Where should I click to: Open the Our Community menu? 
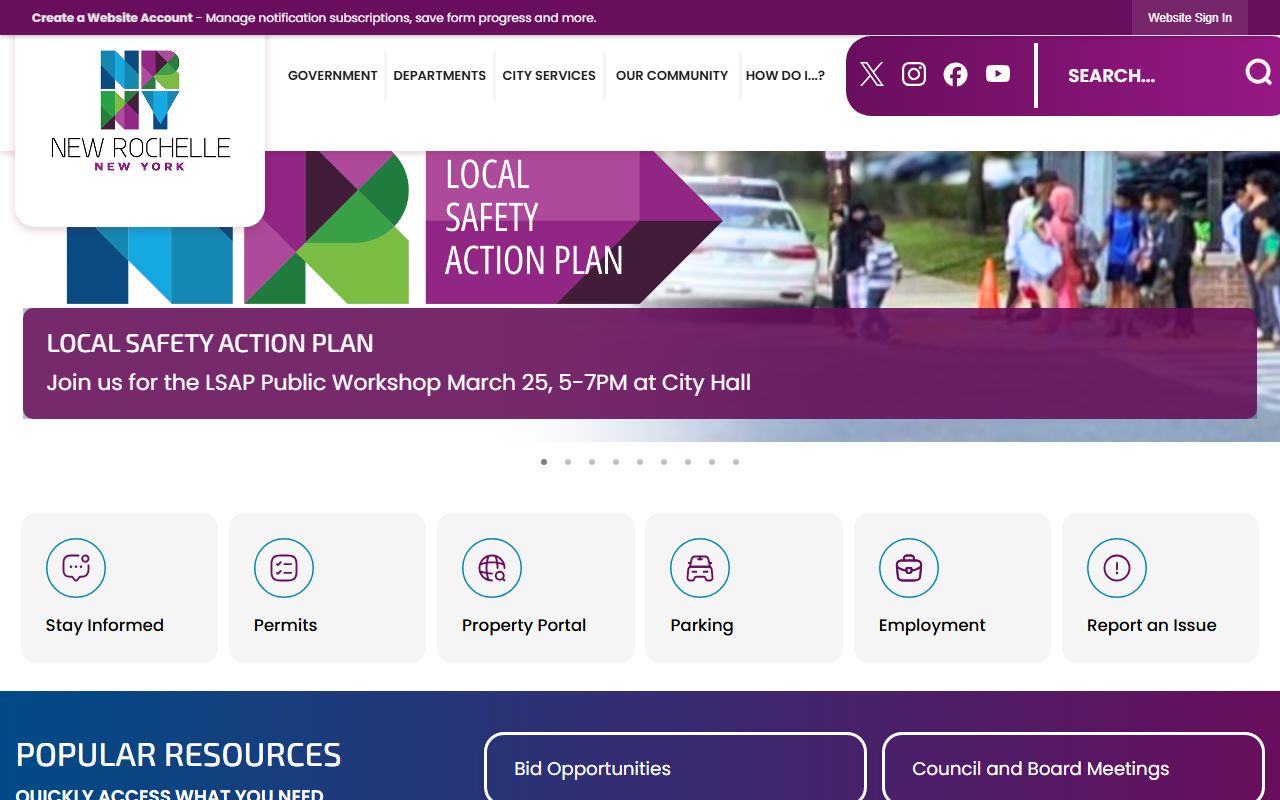click(672, 75)
